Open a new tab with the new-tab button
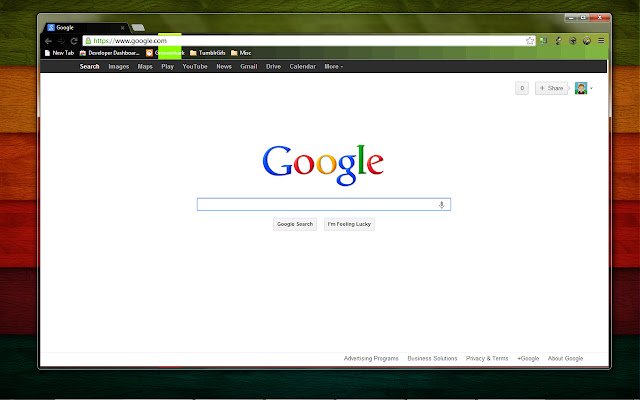Screen dimensions: 640x400 138,27
